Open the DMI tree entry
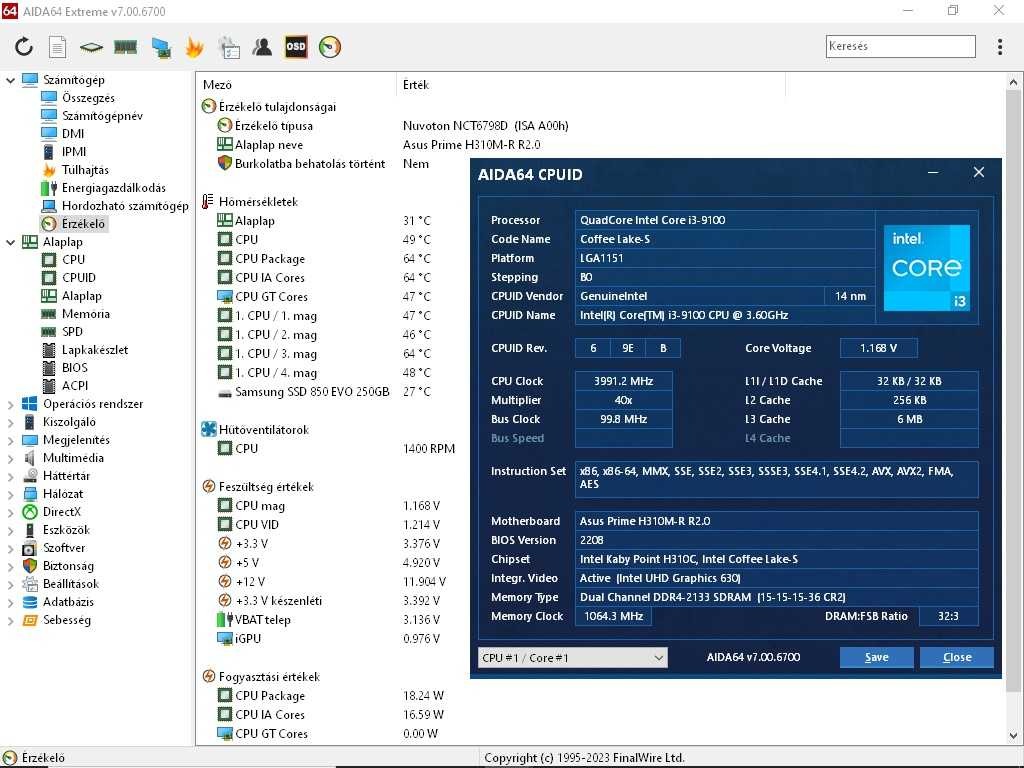Viewport: 1024px width, 768px height. coord(72,134)
